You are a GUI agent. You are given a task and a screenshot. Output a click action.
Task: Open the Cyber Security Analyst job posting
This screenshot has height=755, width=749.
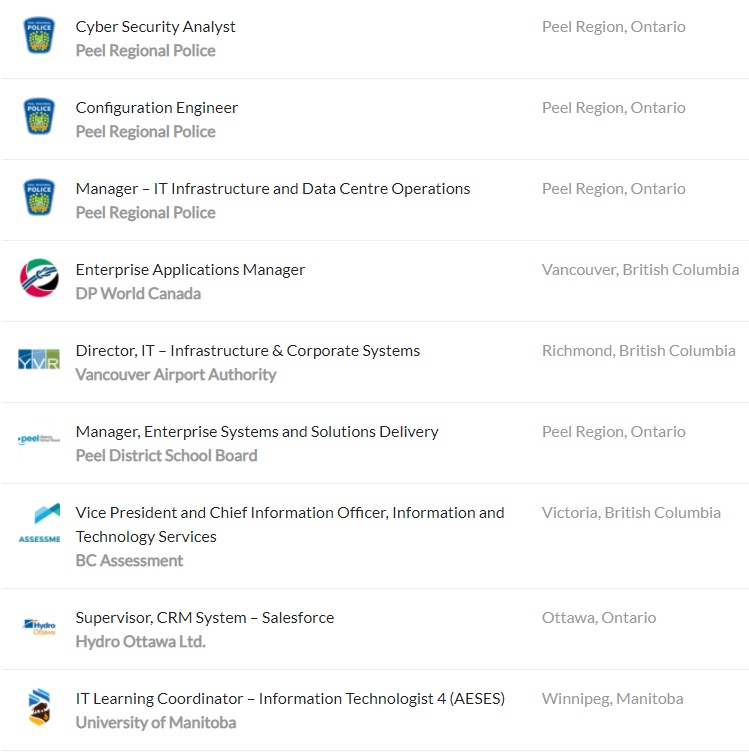(156, 27)
